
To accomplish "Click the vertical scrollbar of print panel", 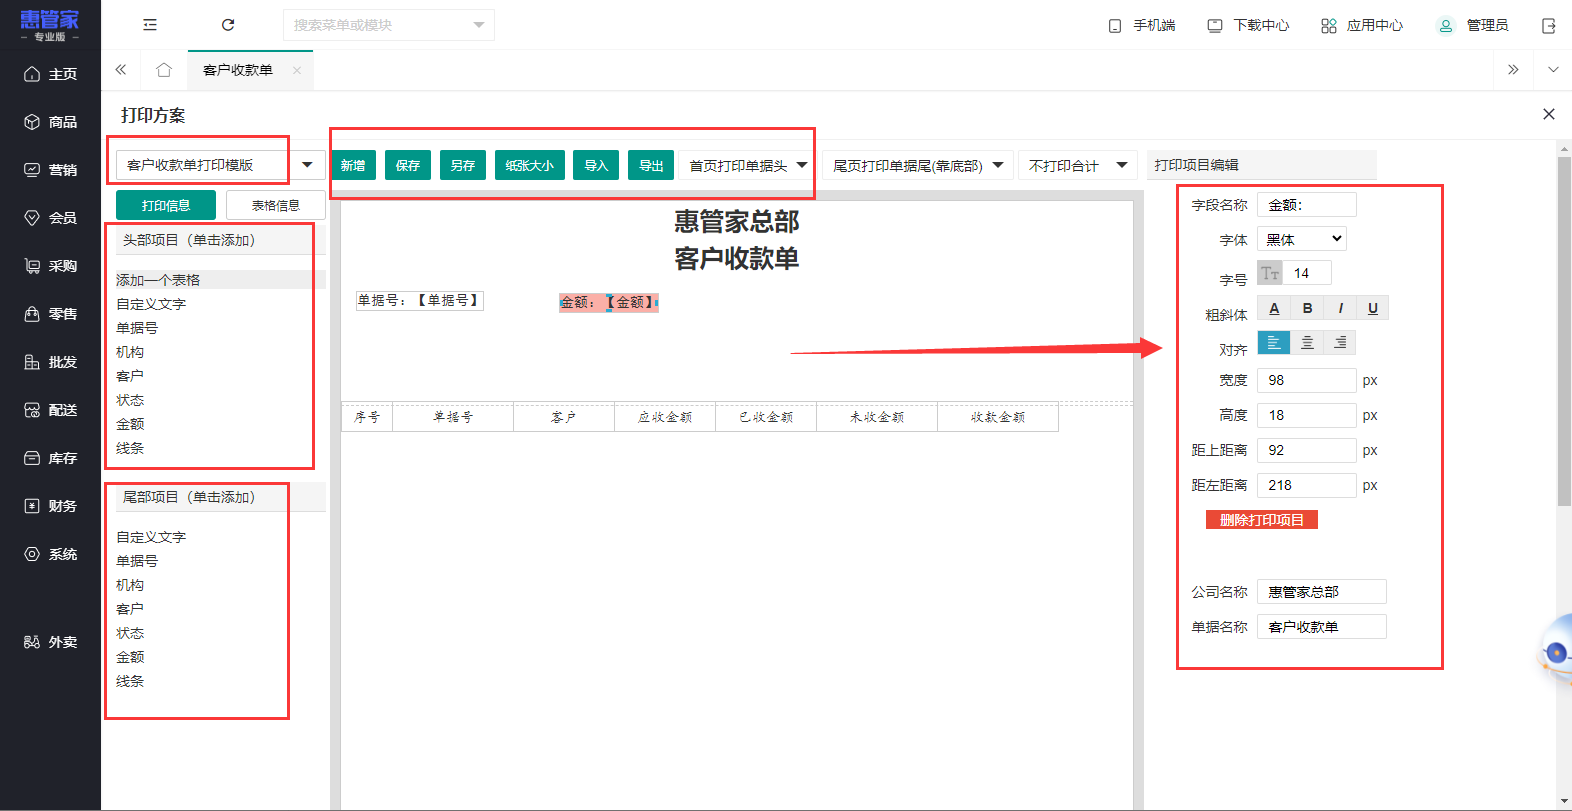I will tap(1564, 332).
